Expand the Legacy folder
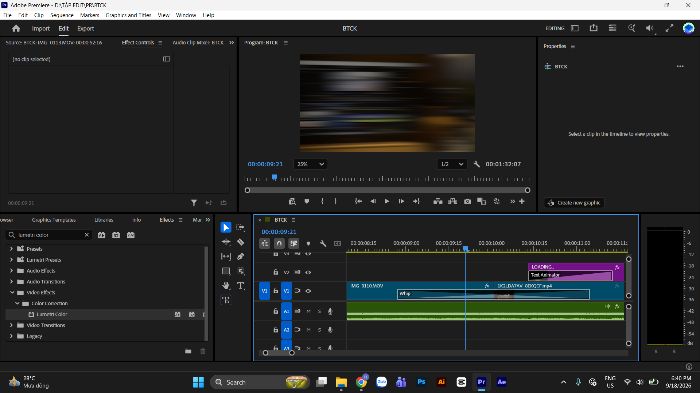The image size is (700, 393). pyautogui.click(x=11, y=336)
